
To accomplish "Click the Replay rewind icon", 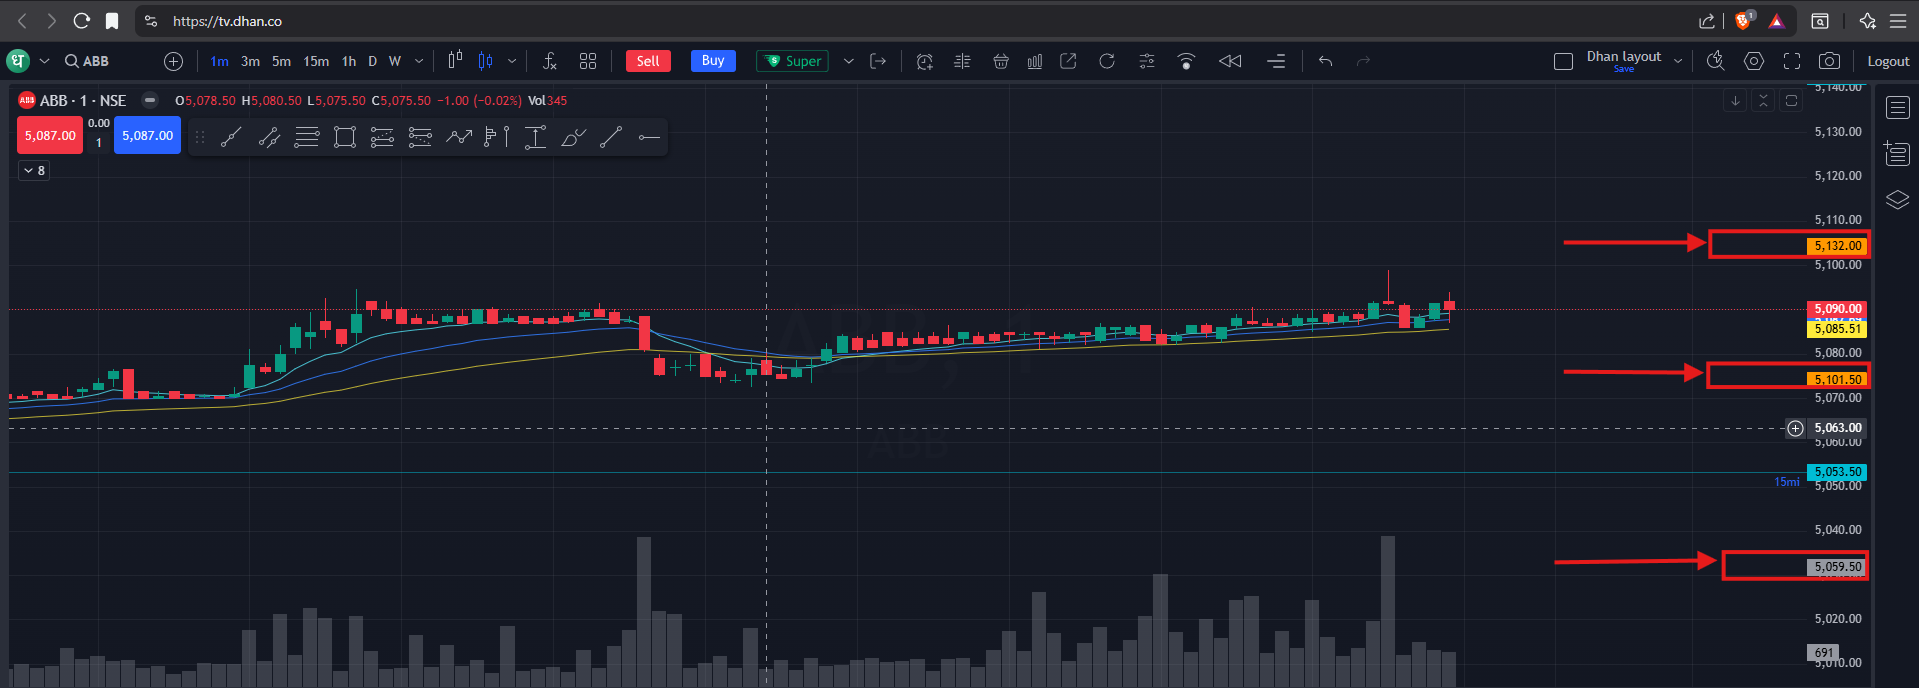I will tap(1230, 61).
